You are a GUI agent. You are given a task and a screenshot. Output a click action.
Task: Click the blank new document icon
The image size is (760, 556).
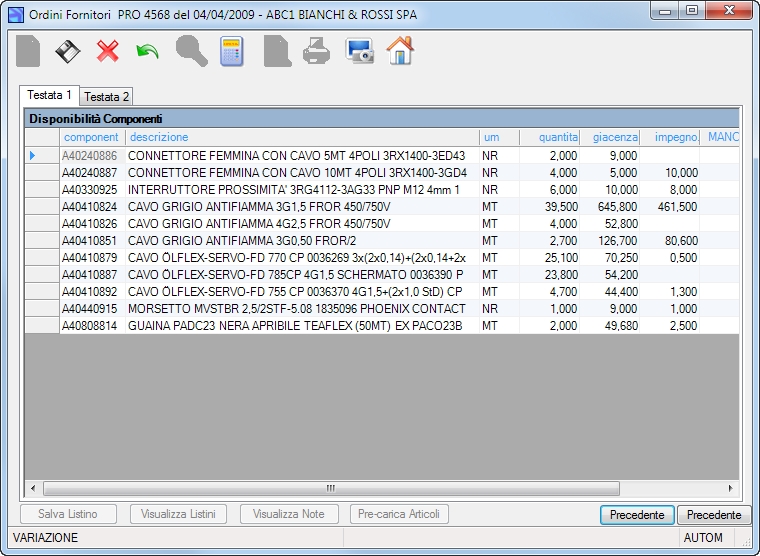tap(28, 51)
